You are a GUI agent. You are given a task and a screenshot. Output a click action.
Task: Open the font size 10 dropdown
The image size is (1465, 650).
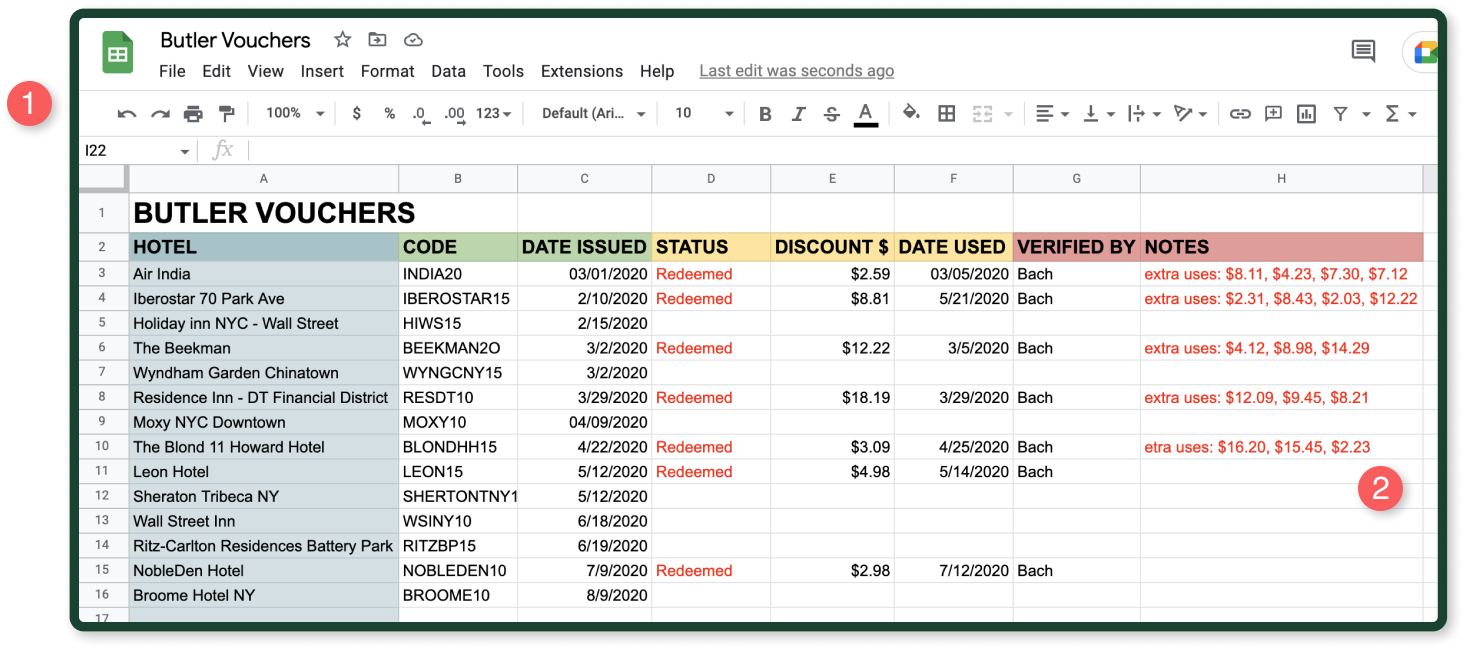point(705,114)
